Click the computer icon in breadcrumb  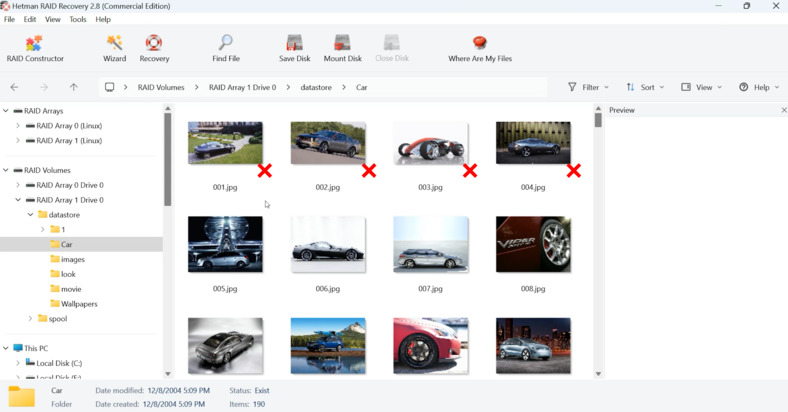110,87
